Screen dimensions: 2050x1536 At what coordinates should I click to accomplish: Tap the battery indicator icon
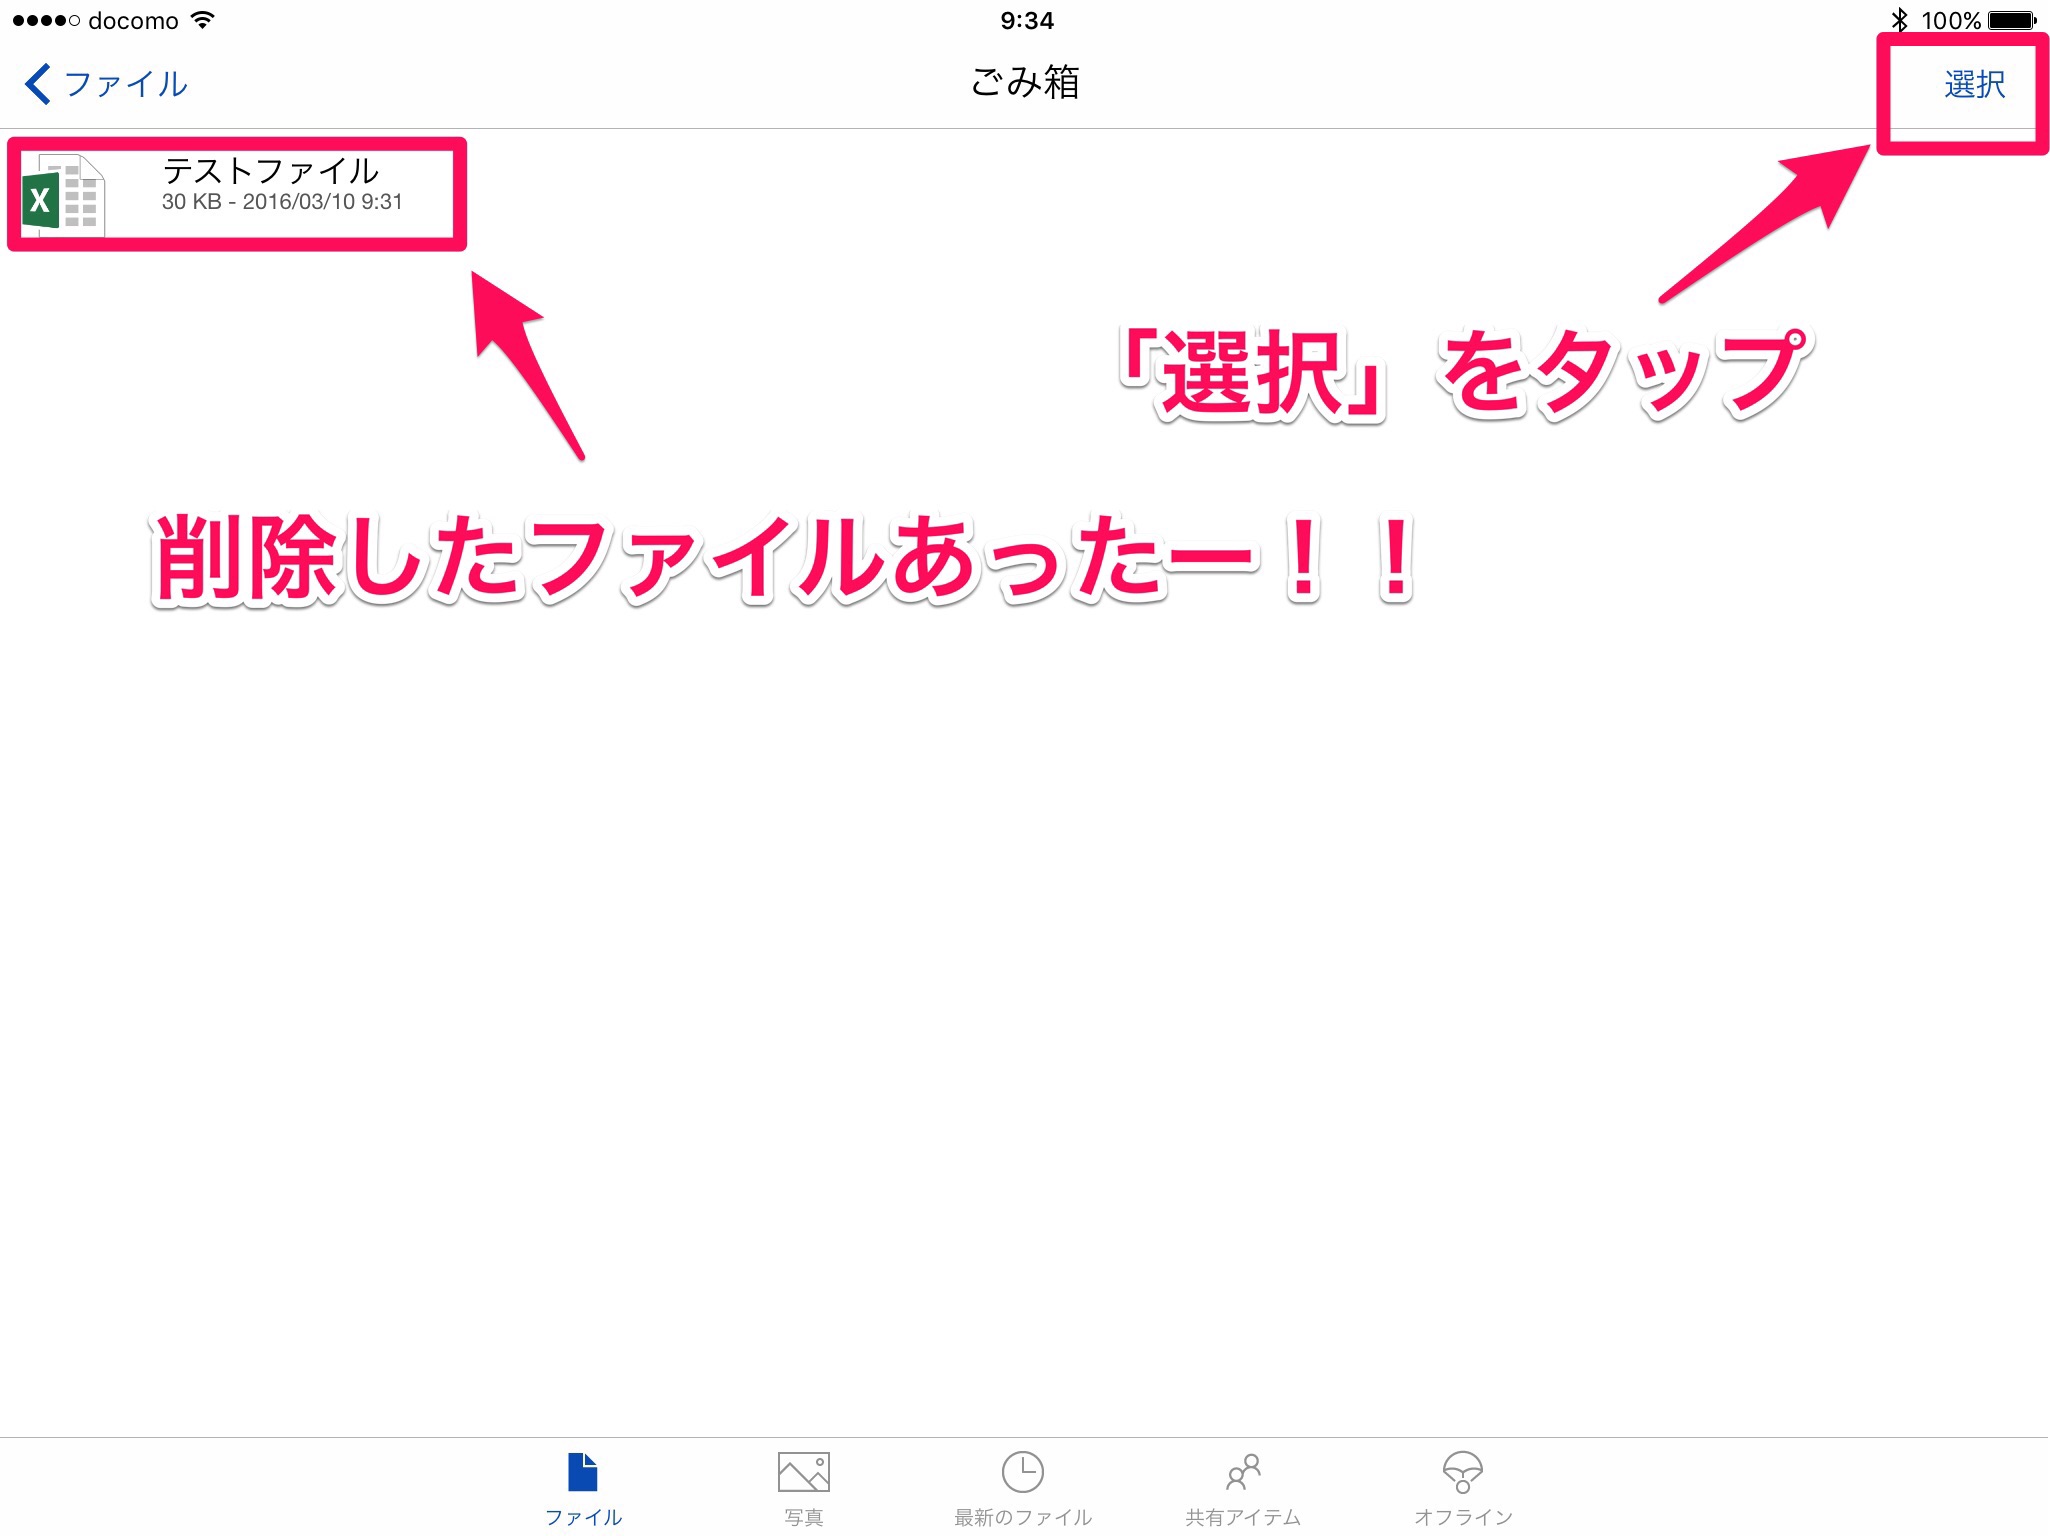click(2012, 20)
